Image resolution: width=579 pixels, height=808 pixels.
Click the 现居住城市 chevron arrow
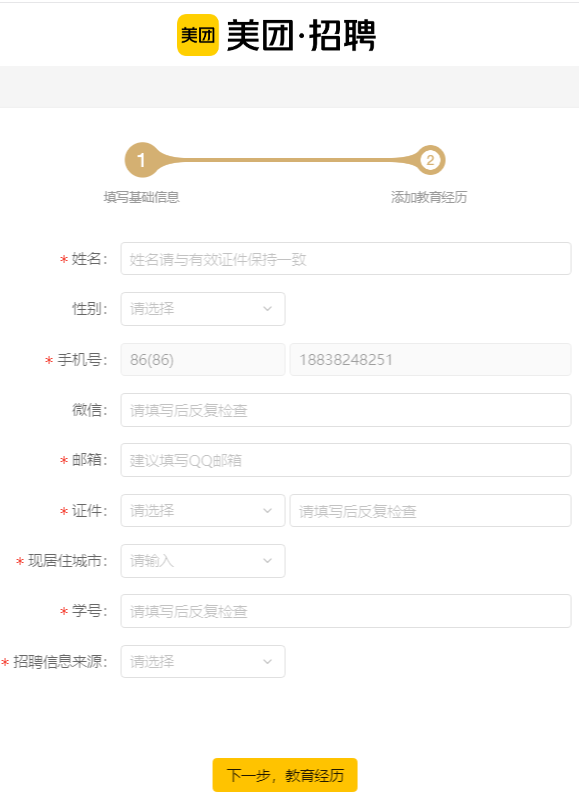(x=267, y=561)
